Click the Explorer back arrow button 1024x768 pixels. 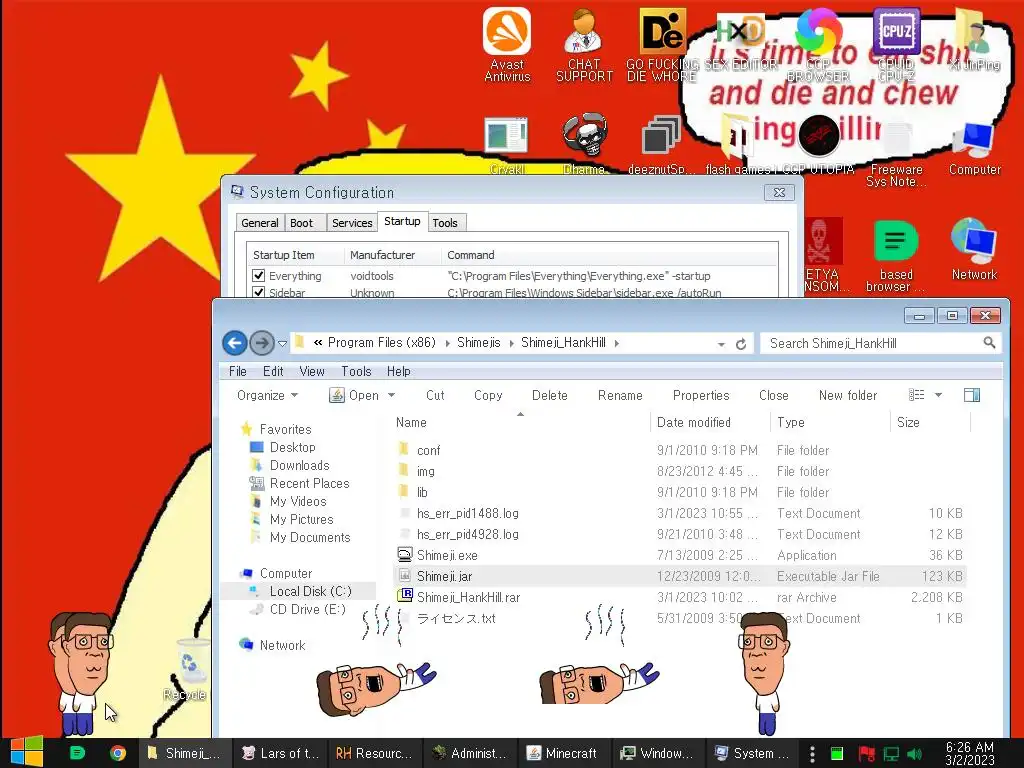click(235, 343)
